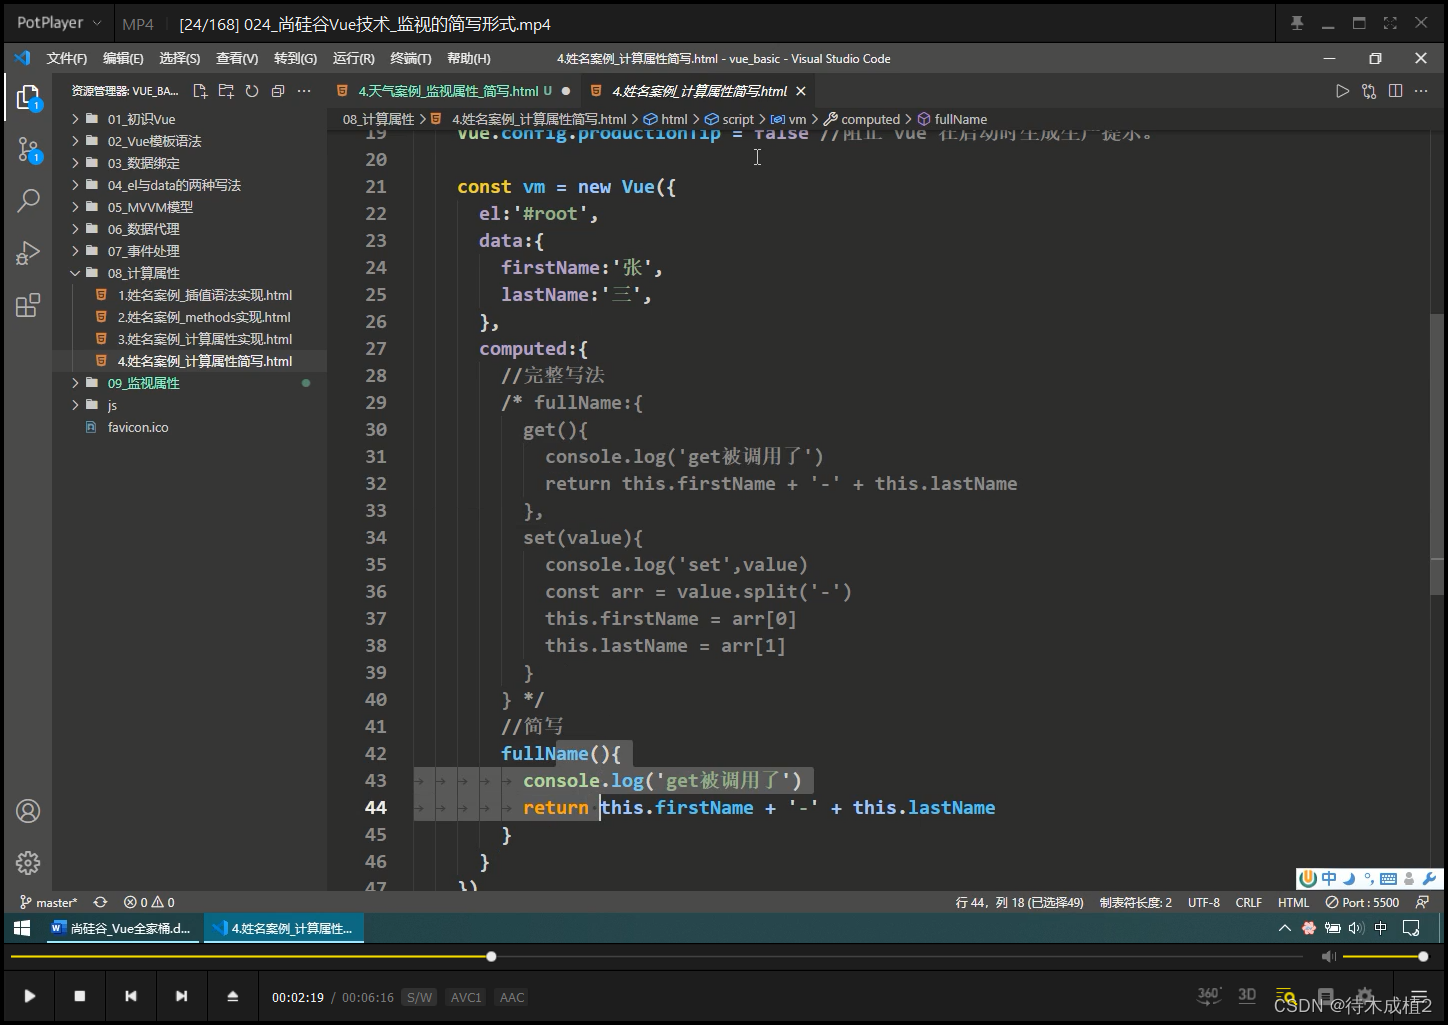
Task: Adjust the PotPlayer volume slider
Action: coord(1385,957)
